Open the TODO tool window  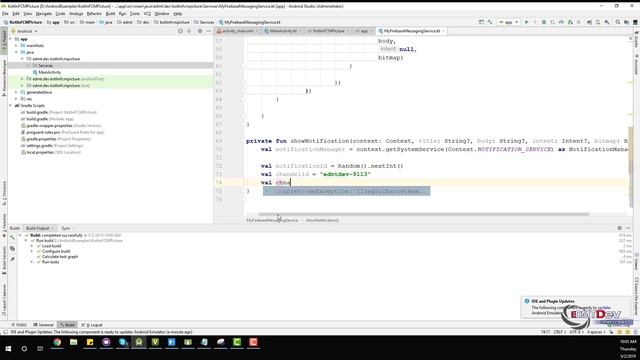[19, 325]
